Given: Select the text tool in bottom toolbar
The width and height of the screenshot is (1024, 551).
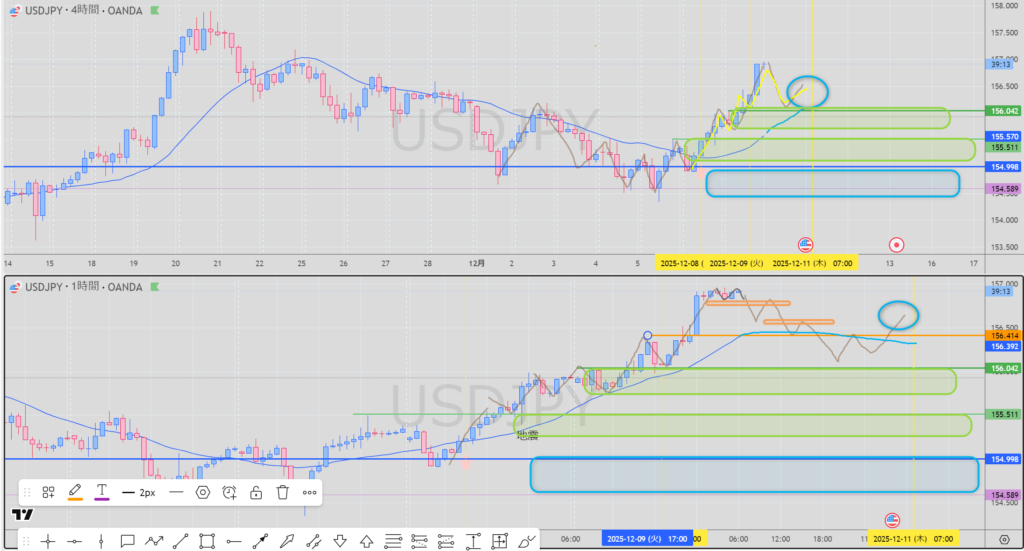Looking at the screenshot, I should pyautogui.click(x=473, y=541).
